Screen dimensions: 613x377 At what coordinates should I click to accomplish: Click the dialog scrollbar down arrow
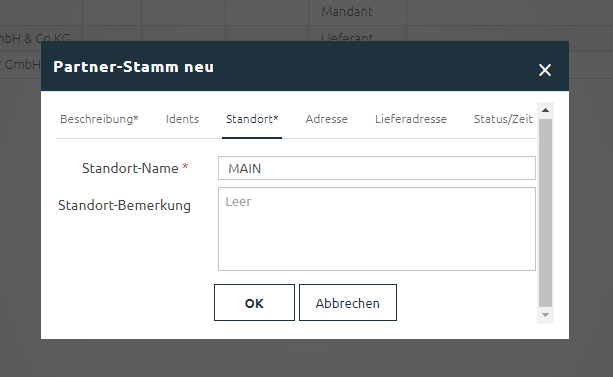(545, 315)
